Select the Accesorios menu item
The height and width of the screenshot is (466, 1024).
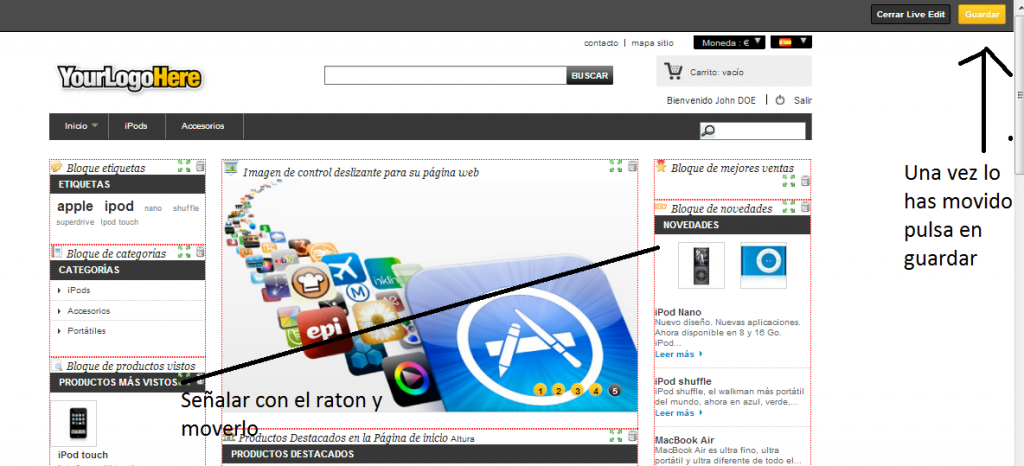202,126
